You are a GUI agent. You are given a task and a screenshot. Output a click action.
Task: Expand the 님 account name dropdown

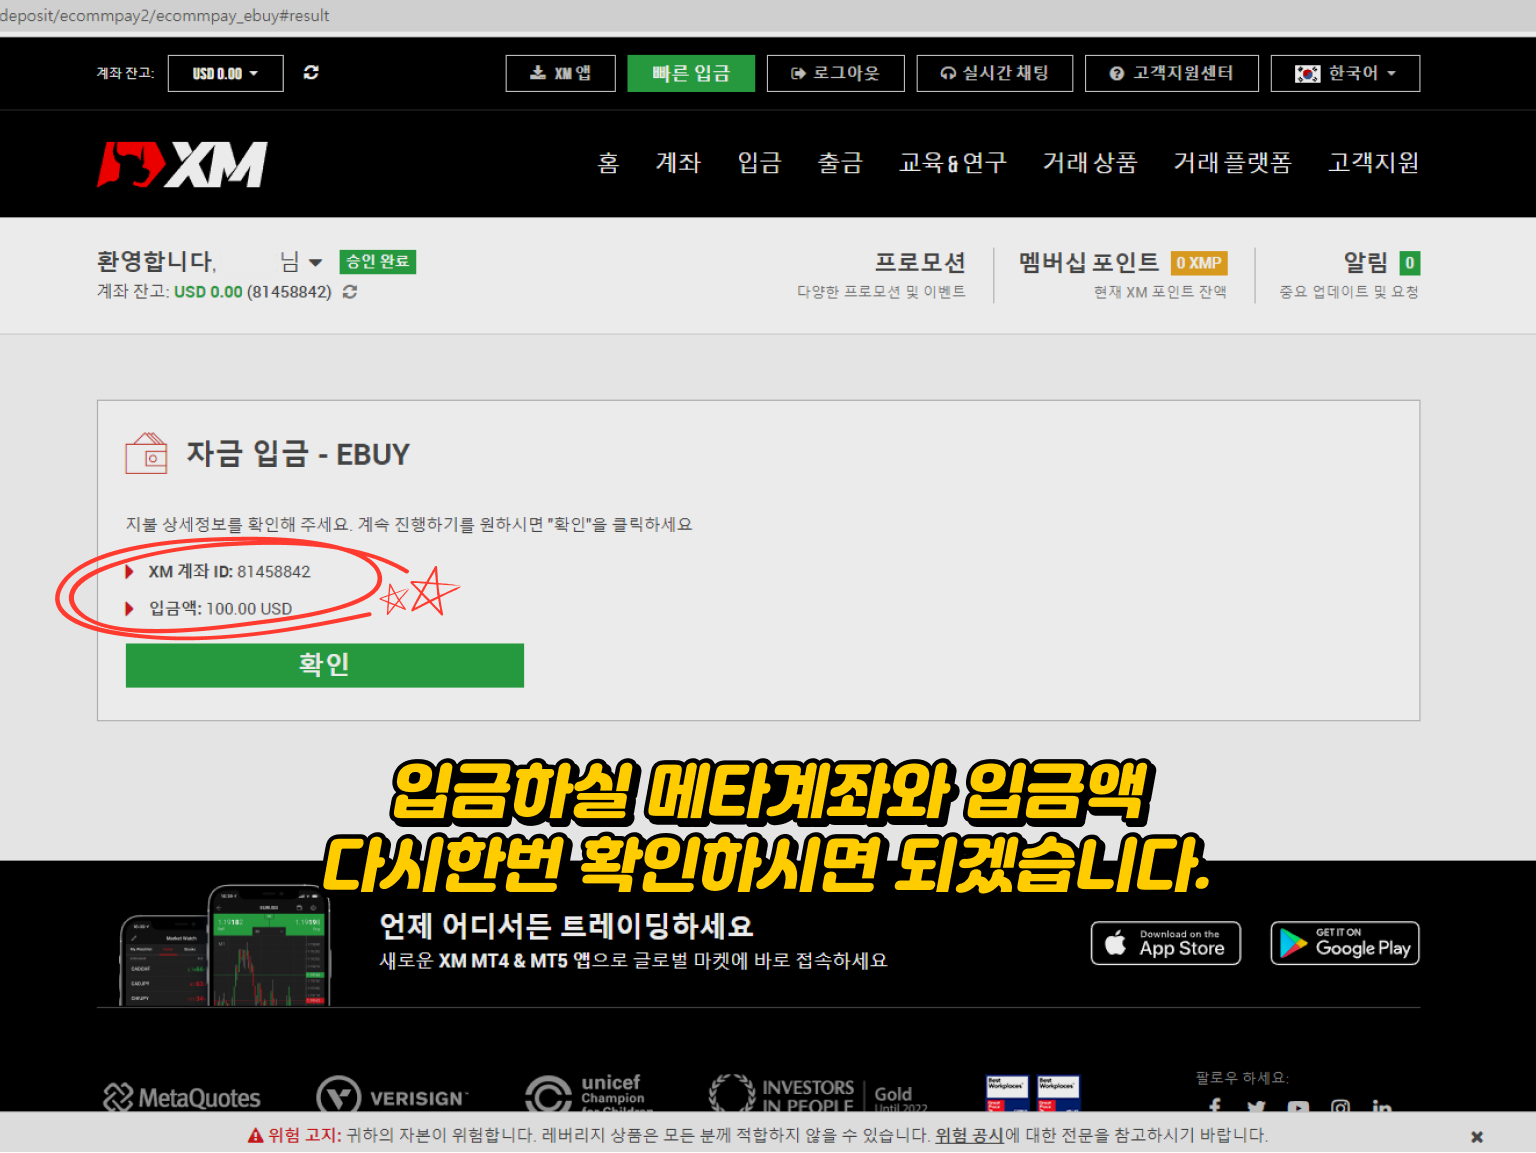[x=300, y=261]
